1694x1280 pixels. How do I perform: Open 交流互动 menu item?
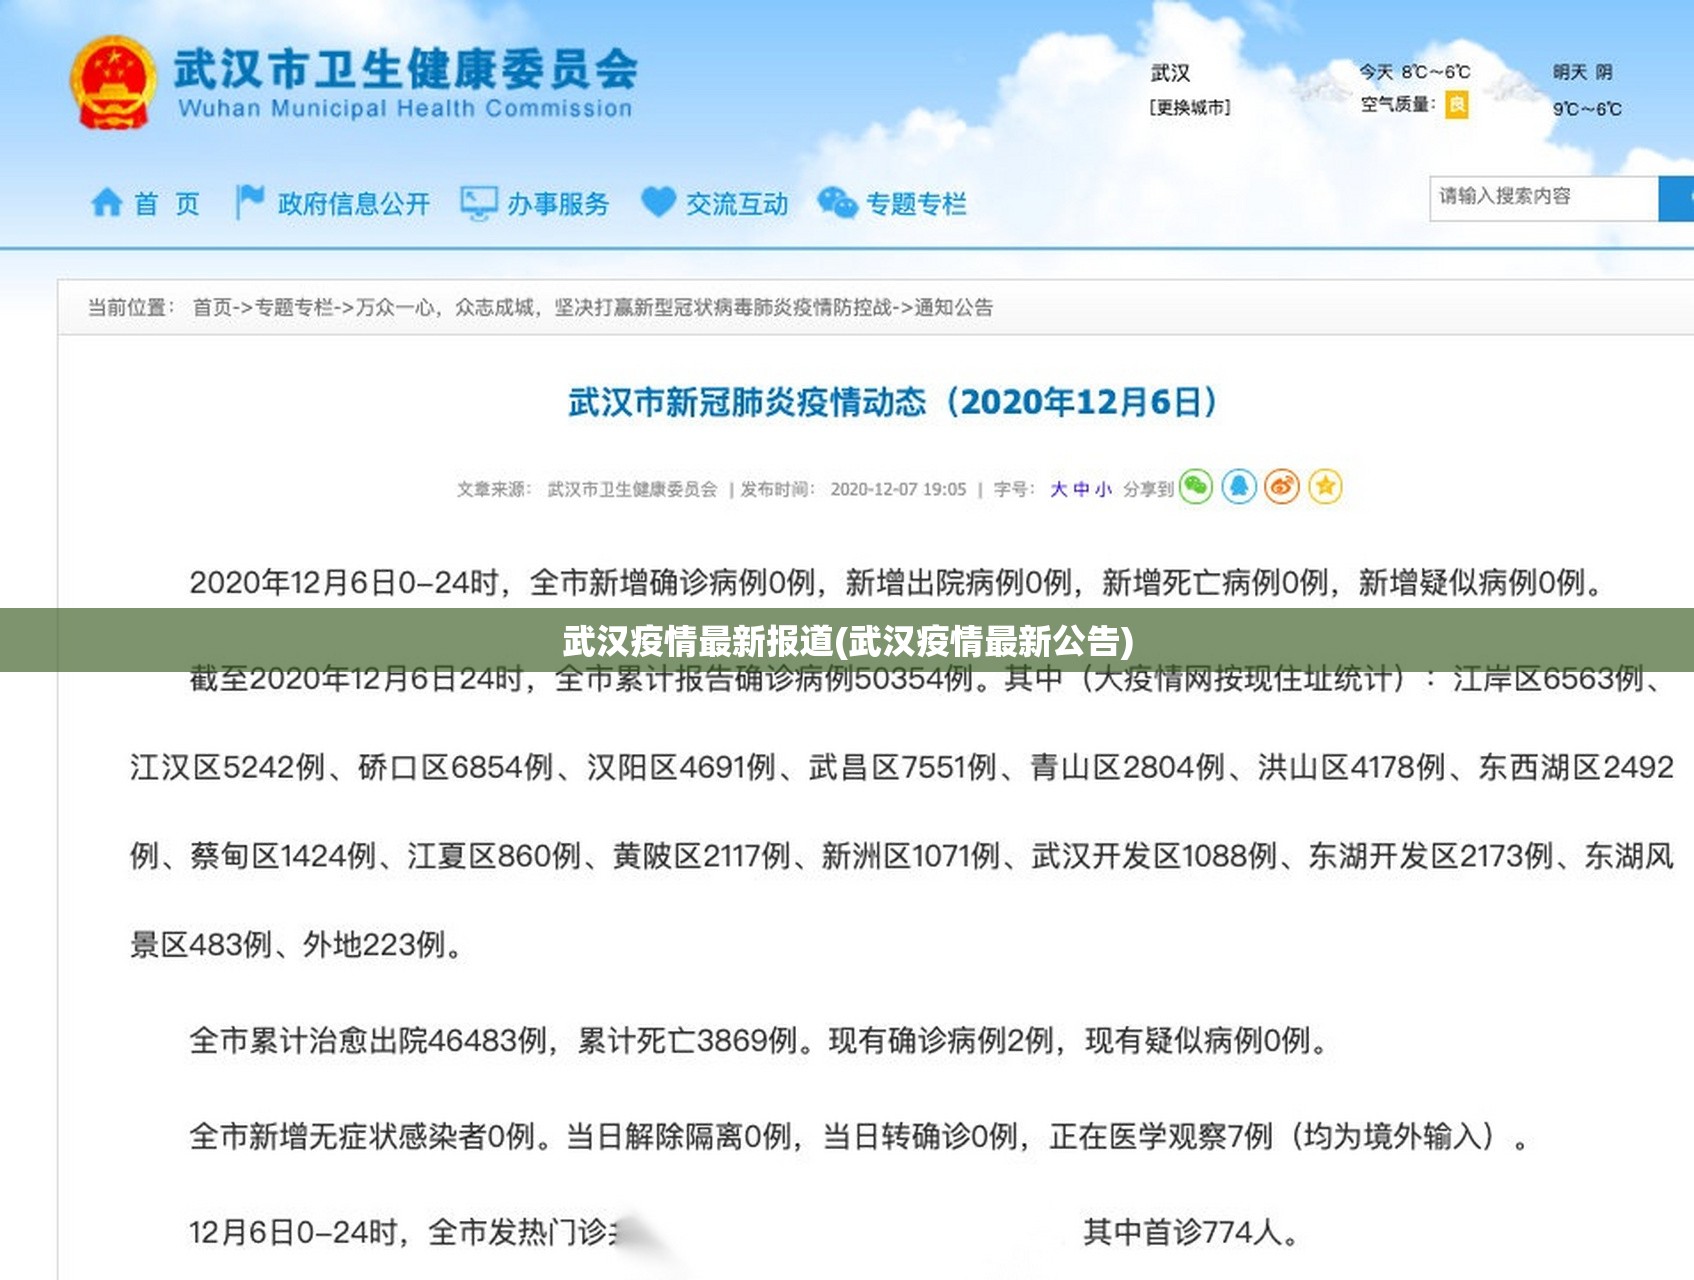pos(737,204)
